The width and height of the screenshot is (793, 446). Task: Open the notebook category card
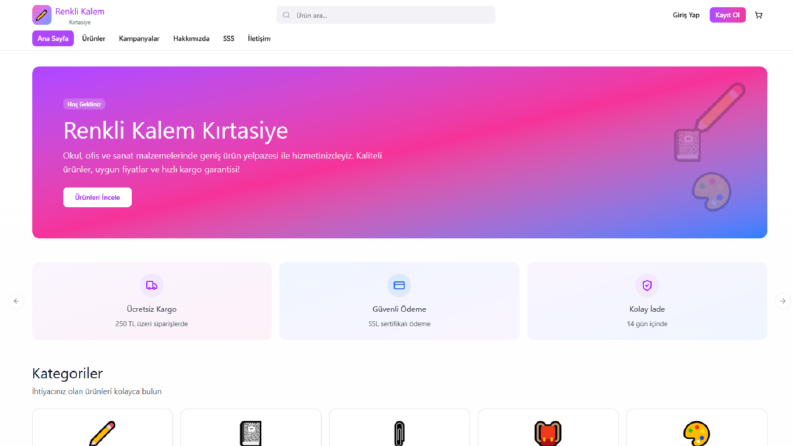click(x=251, y=428)
